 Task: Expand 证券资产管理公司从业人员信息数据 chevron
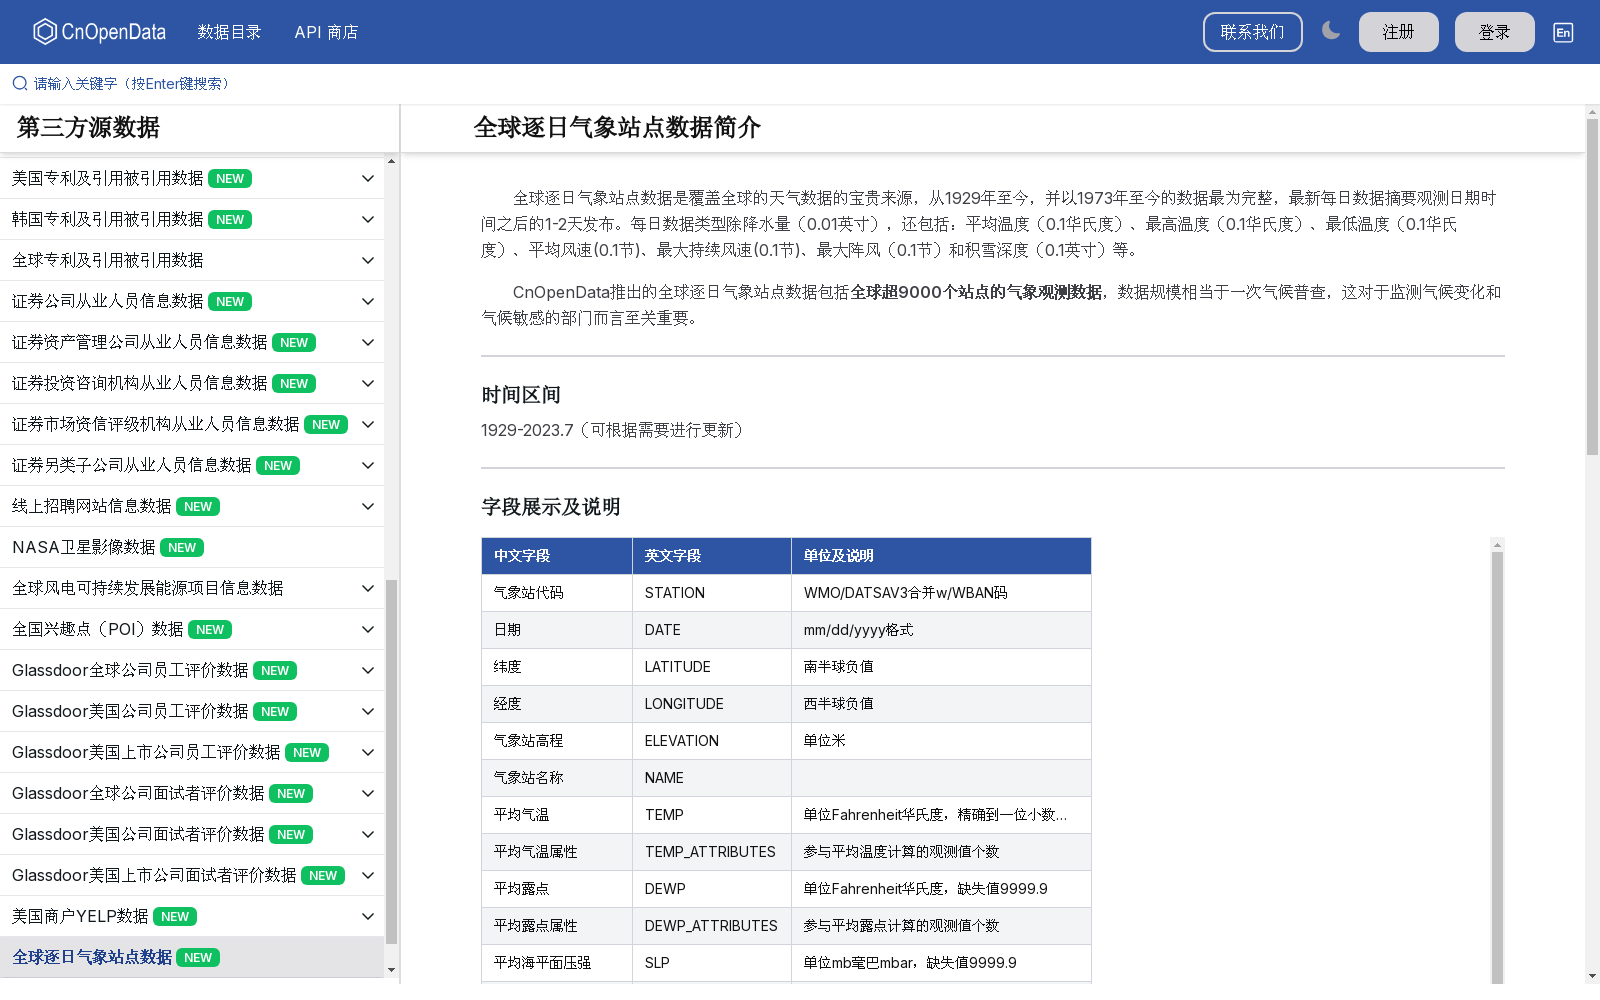coord(368,342)
